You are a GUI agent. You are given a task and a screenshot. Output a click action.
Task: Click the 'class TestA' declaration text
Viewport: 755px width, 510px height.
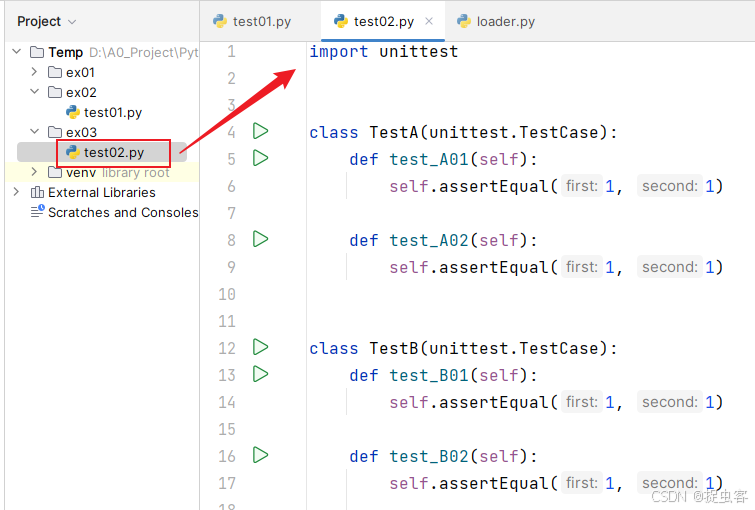pos(463,132)
